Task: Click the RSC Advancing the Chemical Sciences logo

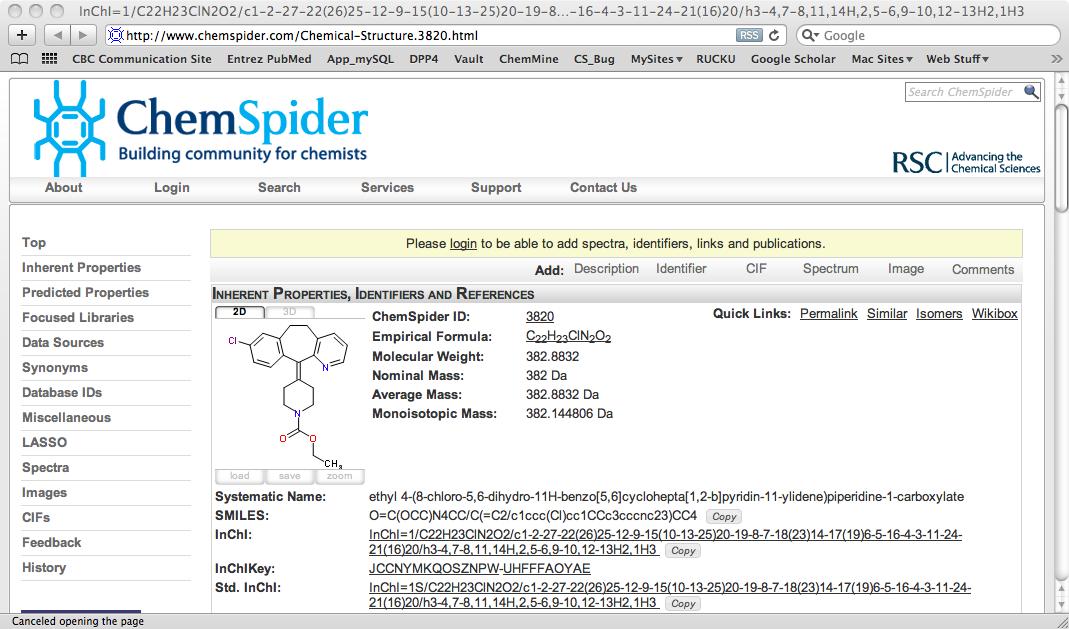Action: coord(966,162)
